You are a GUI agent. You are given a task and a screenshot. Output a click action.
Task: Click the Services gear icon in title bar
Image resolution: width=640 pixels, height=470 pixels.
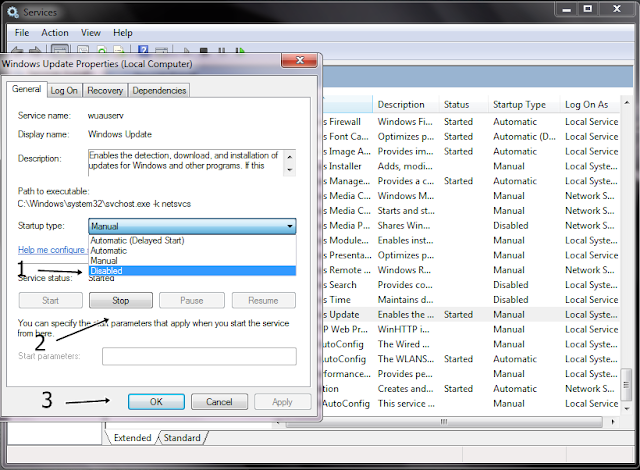[13, 12]
